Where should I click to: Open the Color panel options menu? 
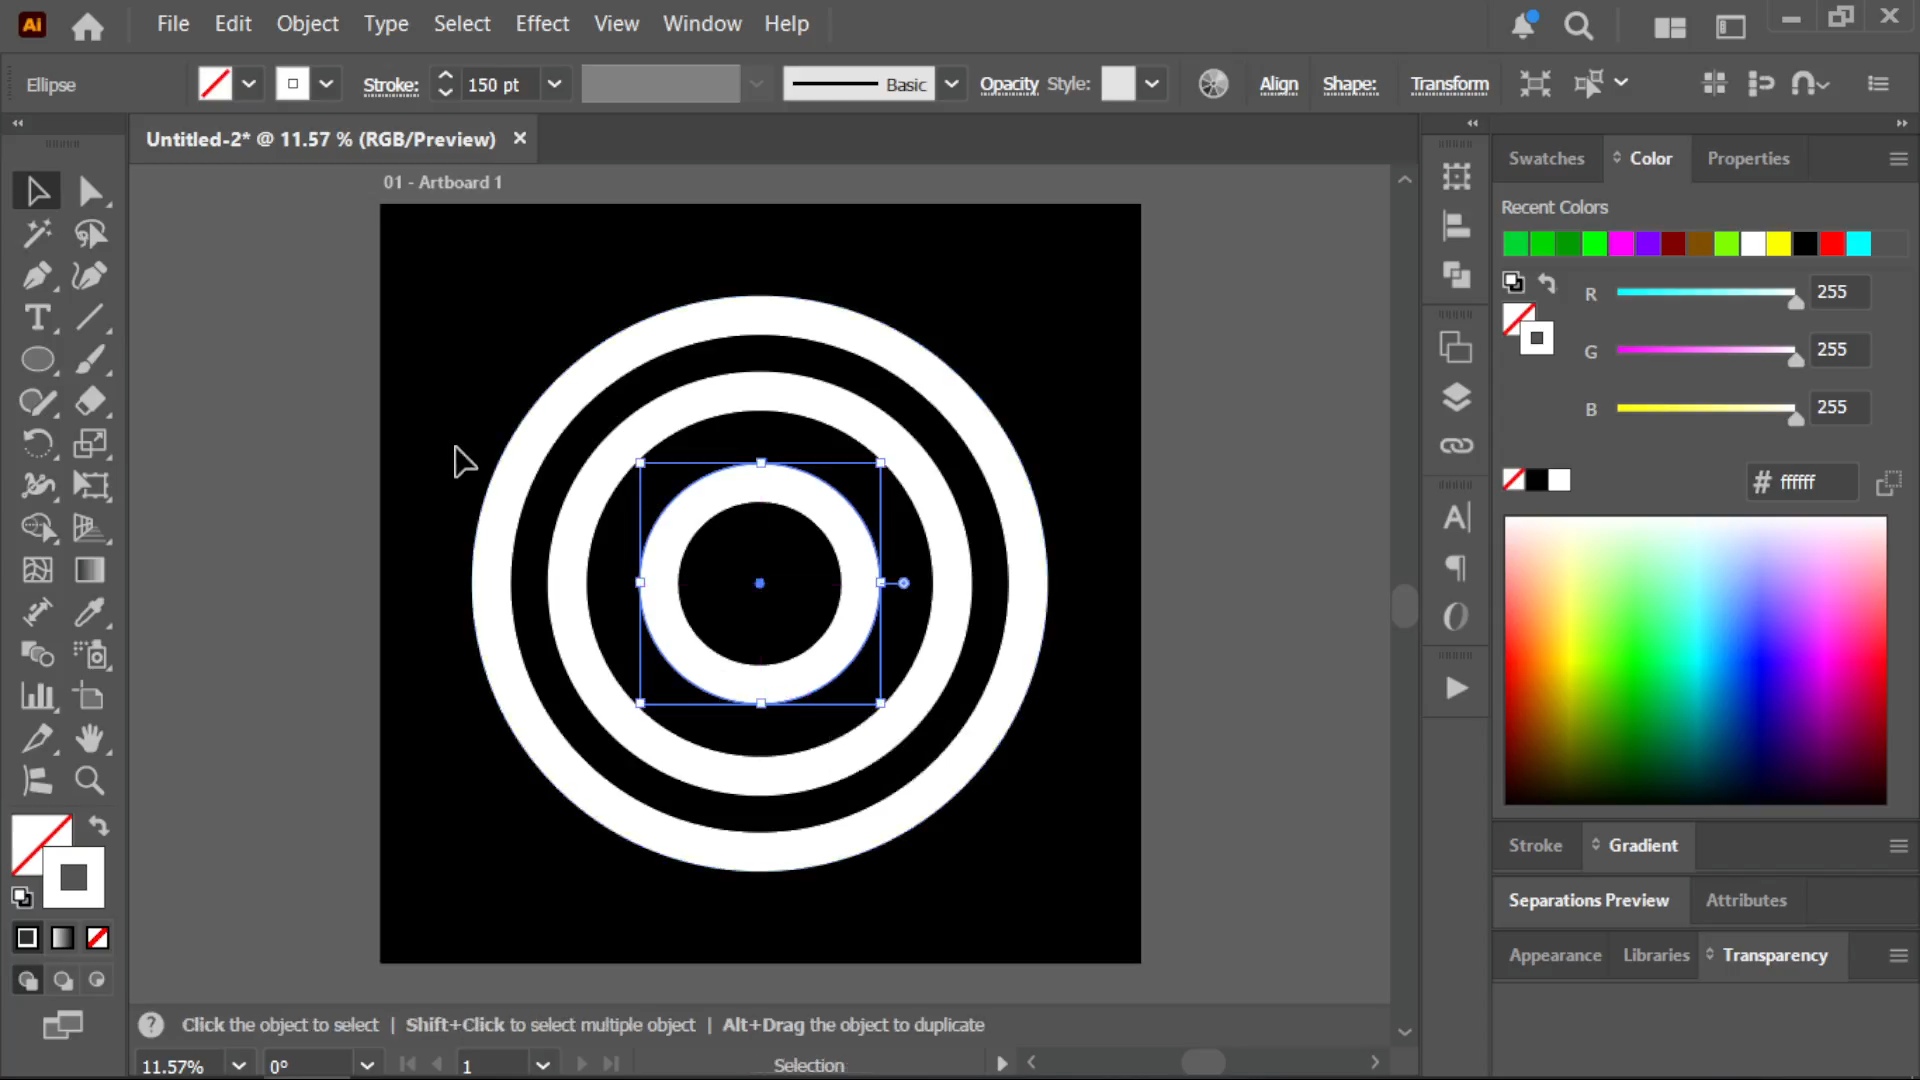point(1898,159)
